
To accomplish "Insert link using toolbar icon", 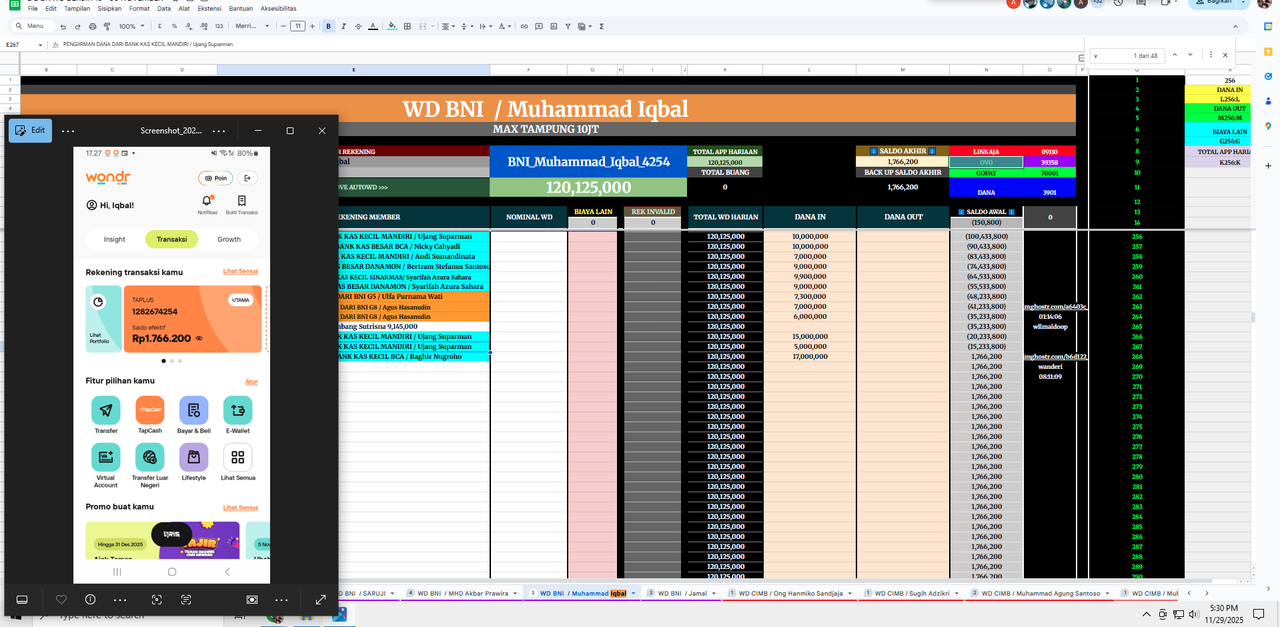I will tap(524, 26).
